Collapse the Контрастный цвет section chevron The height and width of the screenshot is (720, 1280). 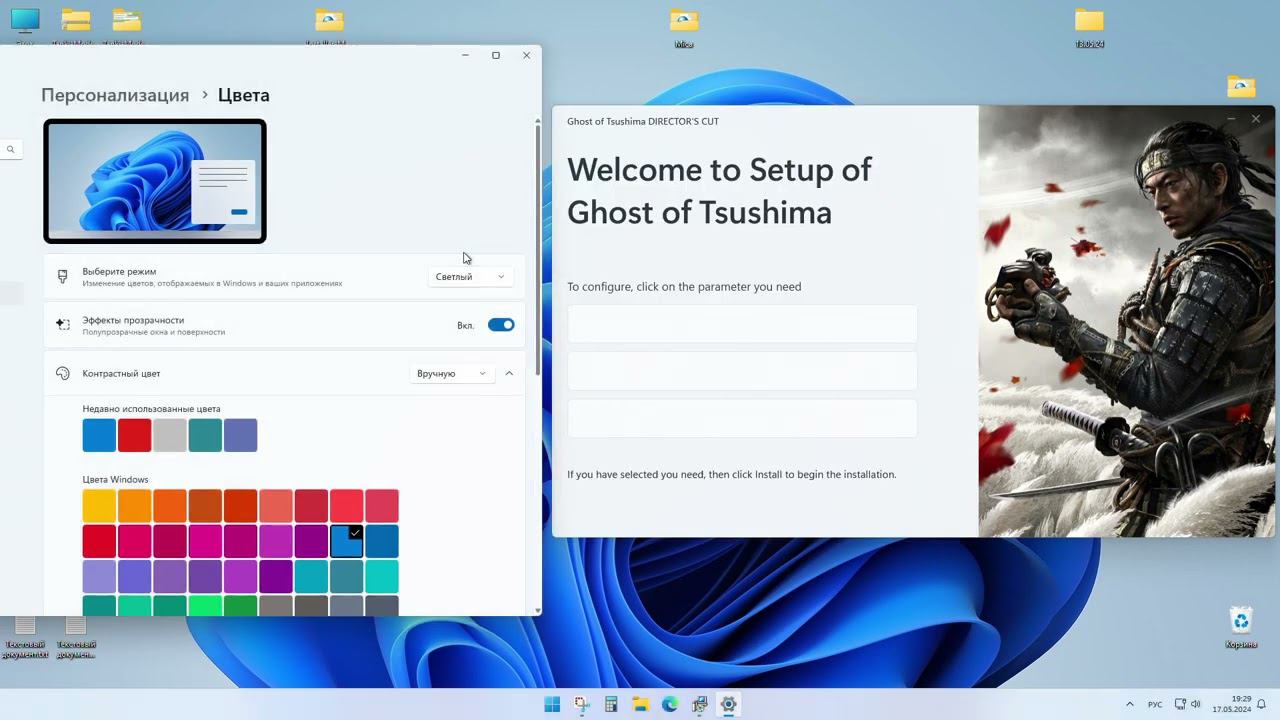pyautogui.click(x=509, y=373)
